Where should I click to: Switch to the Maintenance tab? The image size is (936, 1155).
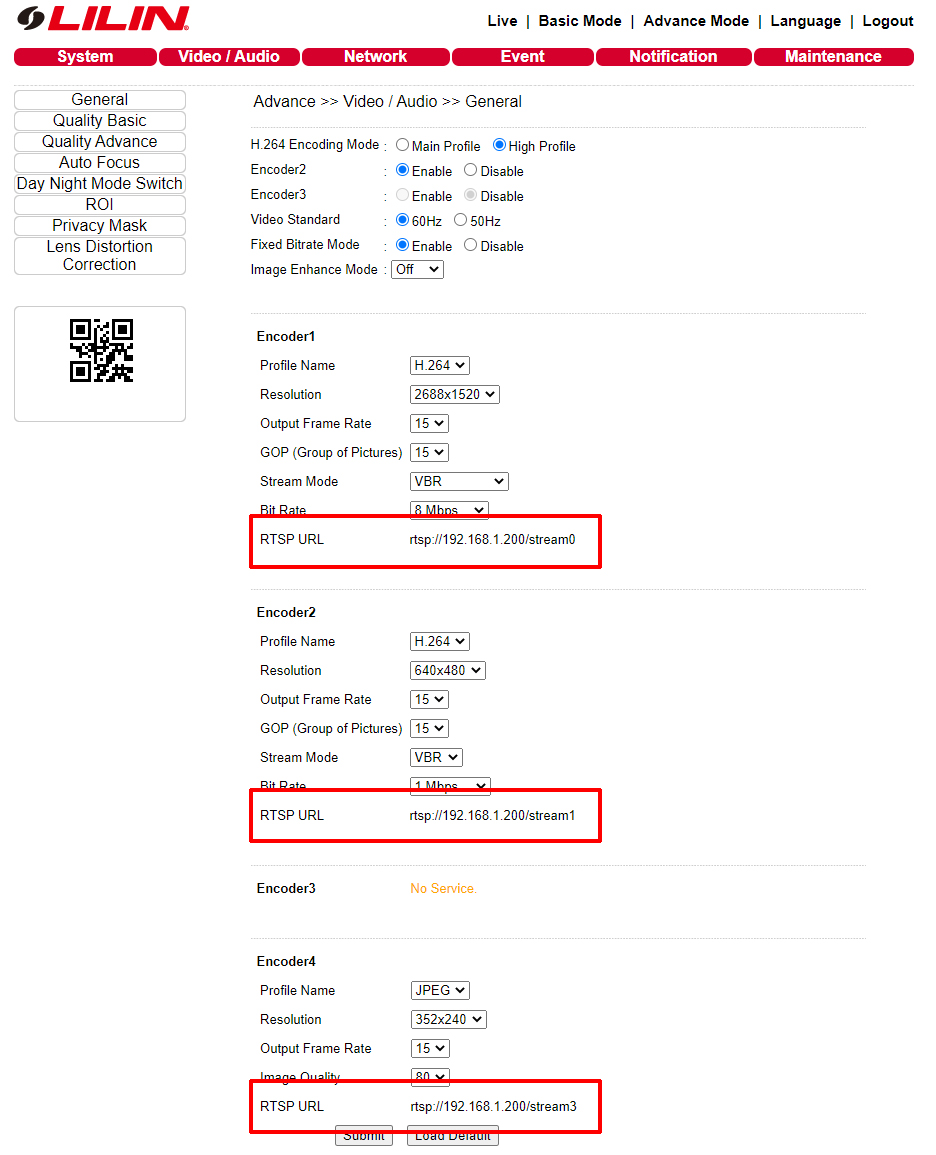point(834,57)
